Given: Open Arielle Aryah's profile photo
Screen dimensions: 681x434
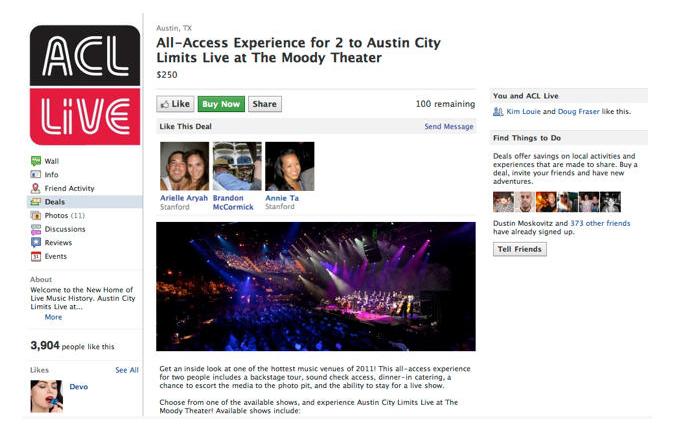Looking at the screenshot, I should (x=185, y=166).
